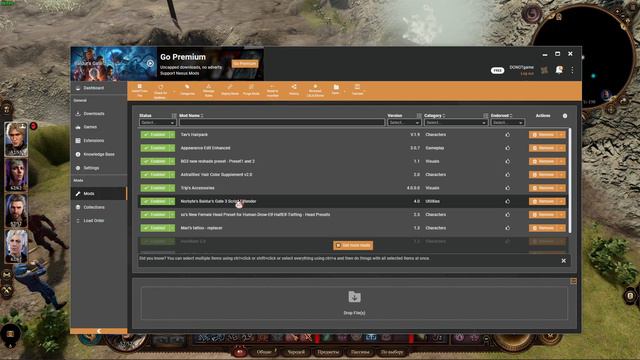
Task: Select the white-haired bottom party portrait in game
Action: (x=16, y=246)
